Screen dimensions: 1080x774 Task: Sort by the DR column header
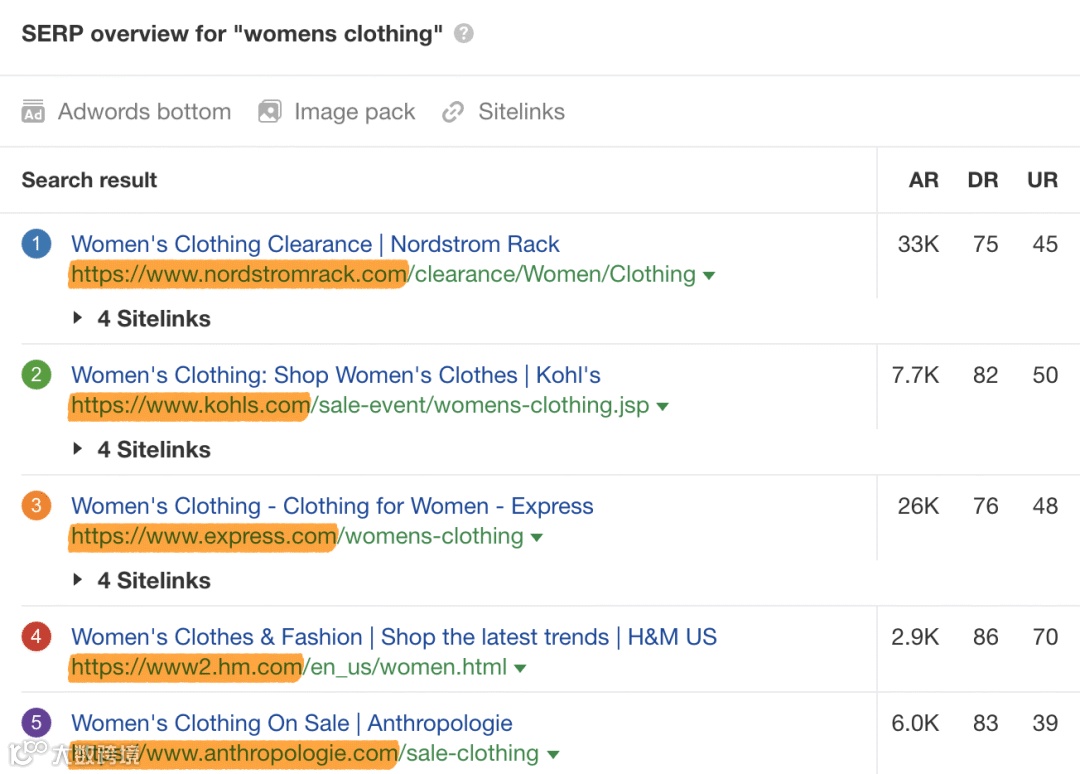(x=983, y=180)
